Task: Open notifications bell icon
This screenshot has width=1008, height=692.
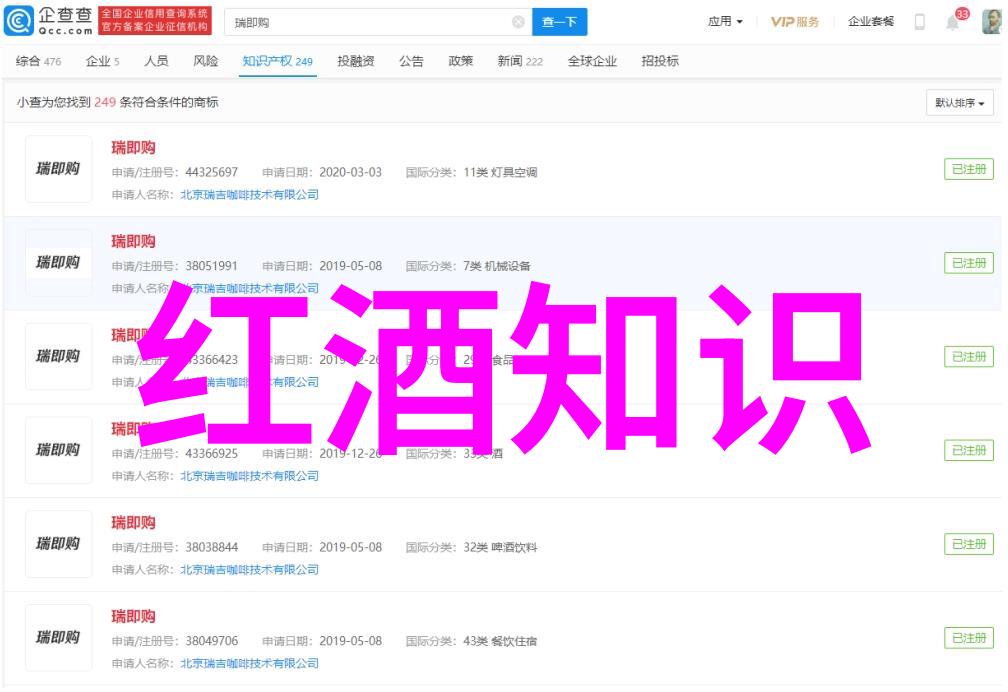Action: [x=953, y=23]
